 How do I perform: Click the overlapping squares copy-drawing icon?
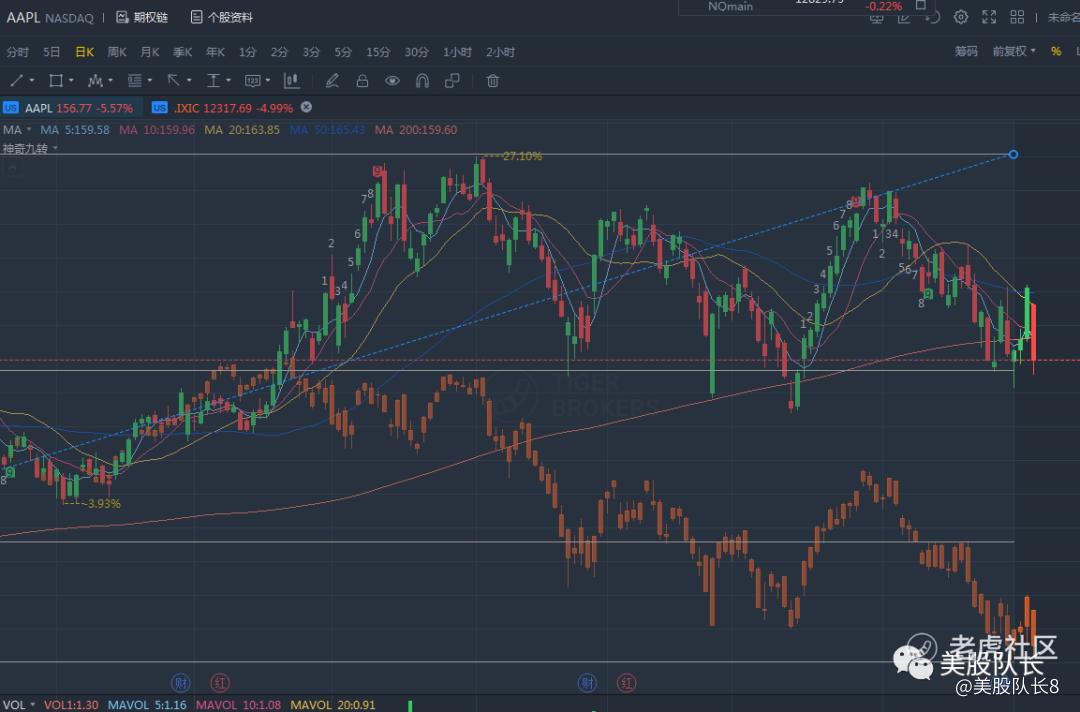[452, 81]
